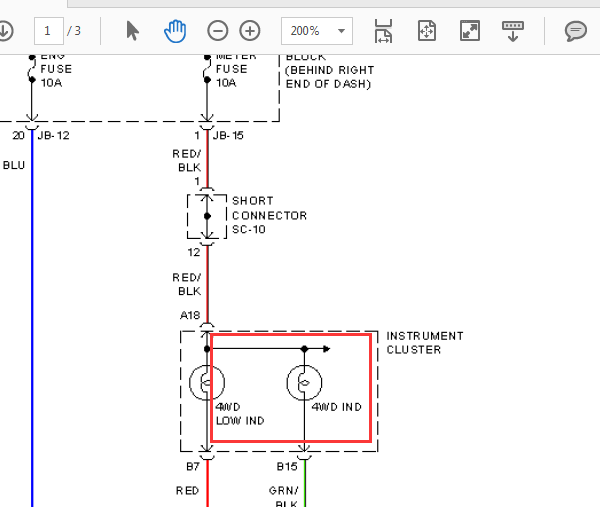Click the BLU wire color label
The image size is (600, 507).
(x=14, y=165)
